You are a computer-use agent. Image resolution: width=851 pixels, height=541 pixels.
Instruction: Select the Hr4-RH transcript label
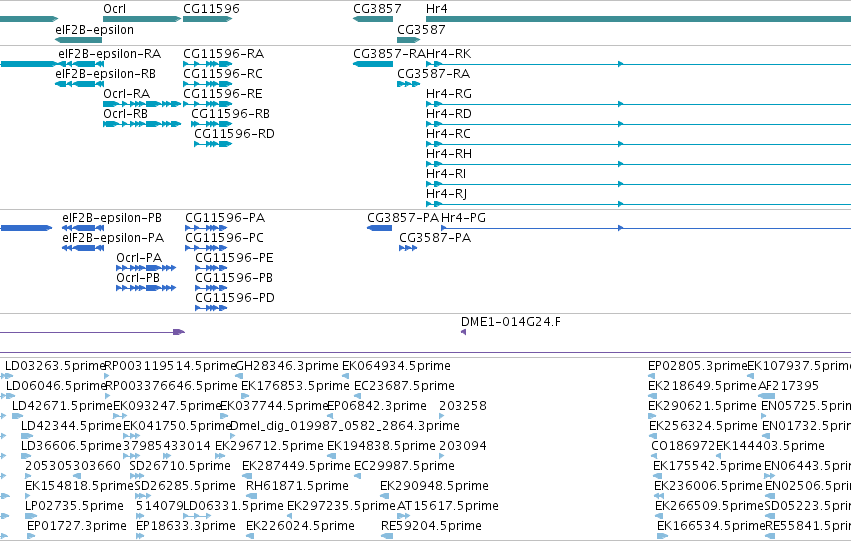(449, 154)
